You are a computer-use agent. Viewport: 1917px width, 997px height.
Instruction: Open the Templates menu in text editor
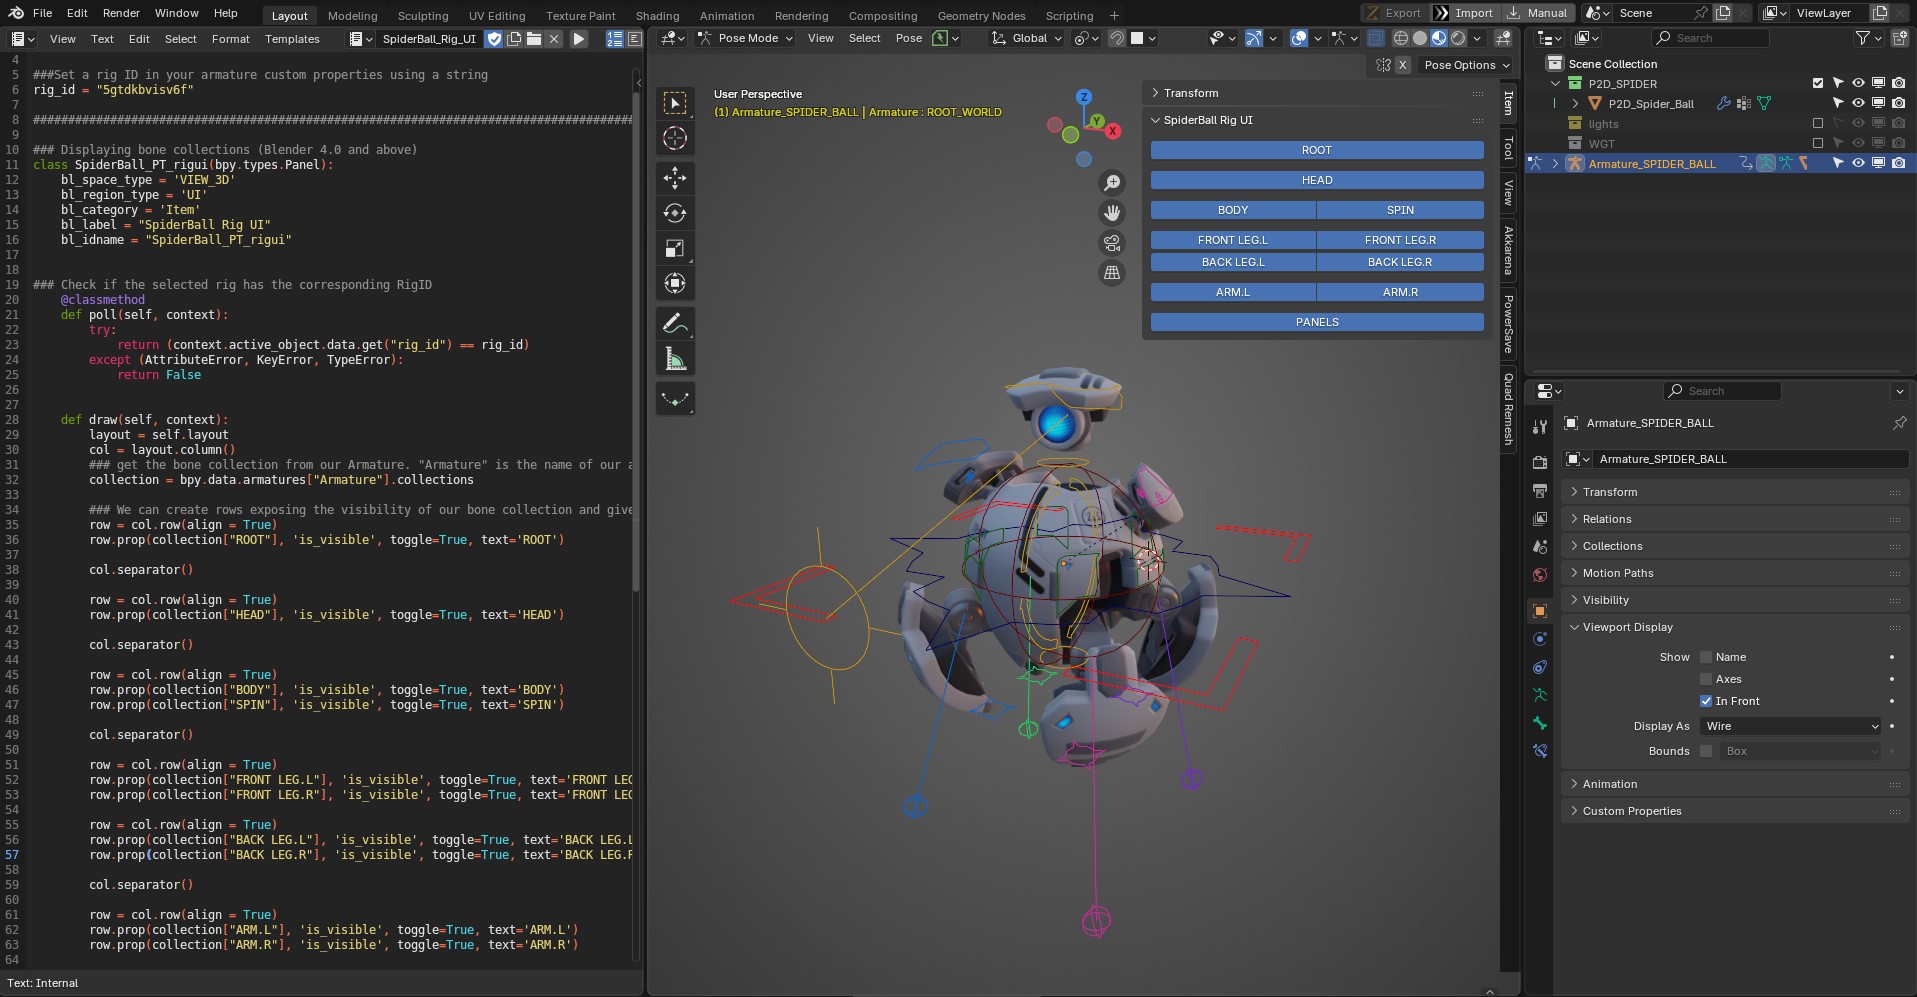(292, 39)
